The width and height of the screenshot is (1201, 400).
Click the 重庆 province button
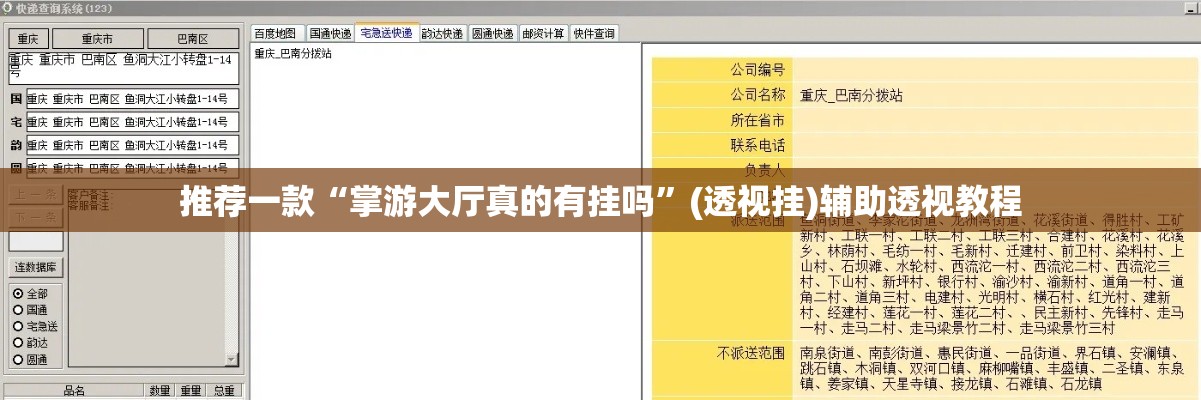tap(27, 39)
